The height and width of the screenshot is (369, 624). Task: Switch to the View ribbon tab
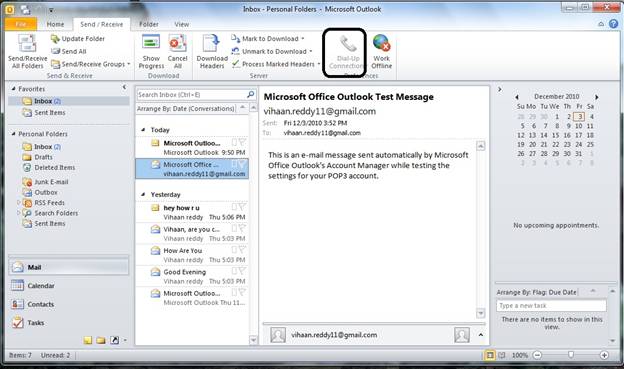182,24
